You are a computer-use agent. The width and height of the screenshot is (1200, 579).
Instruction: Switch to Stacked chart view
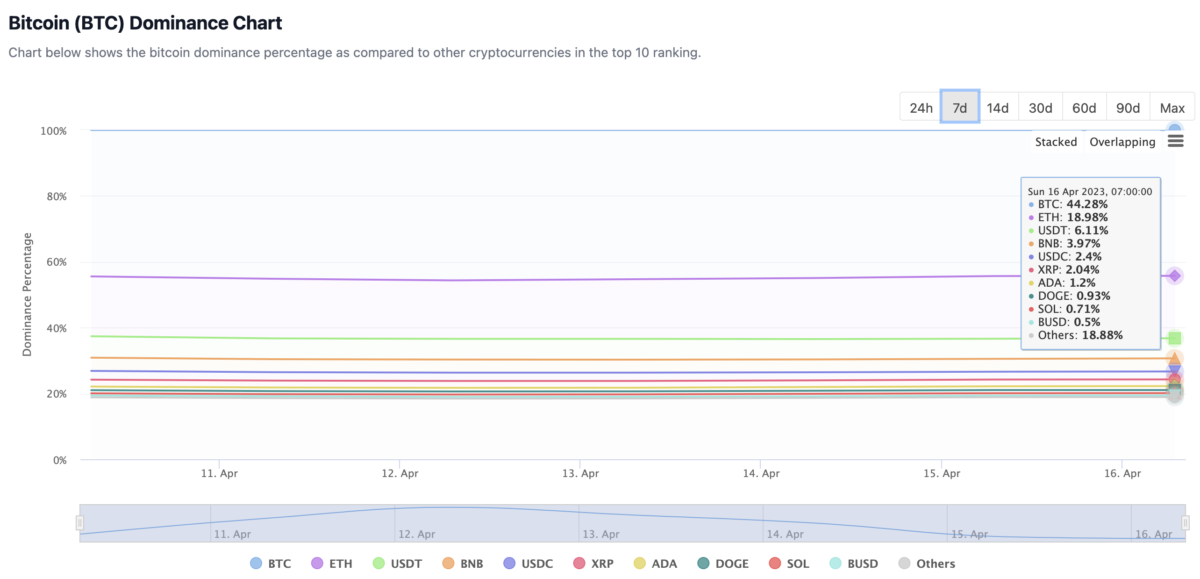click(1056, 141)
